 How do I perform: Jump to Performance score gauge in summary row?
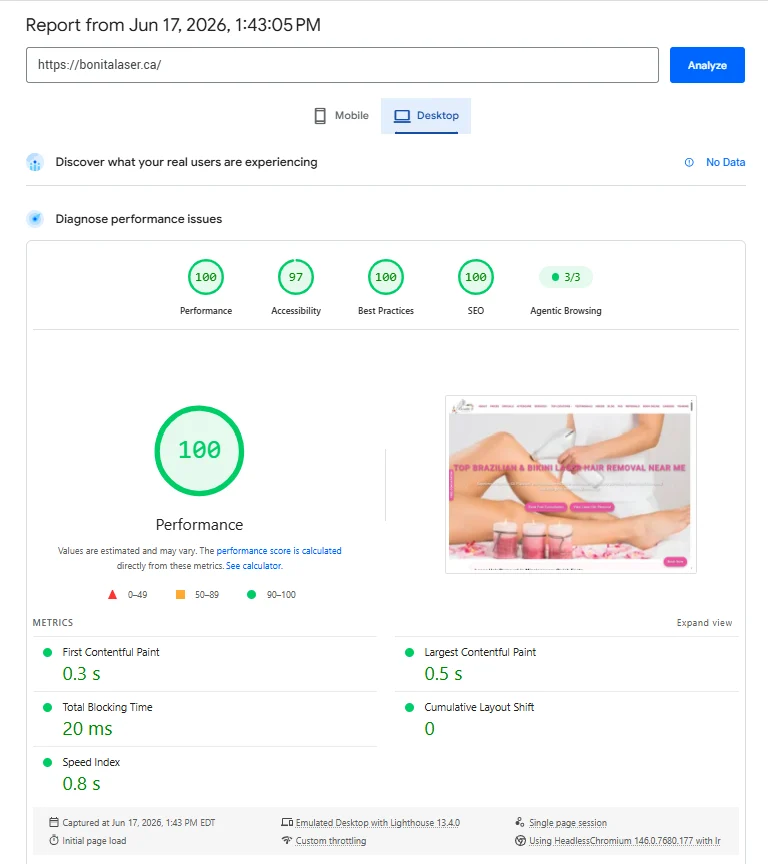pyautogui.click(x=206, y=277)
